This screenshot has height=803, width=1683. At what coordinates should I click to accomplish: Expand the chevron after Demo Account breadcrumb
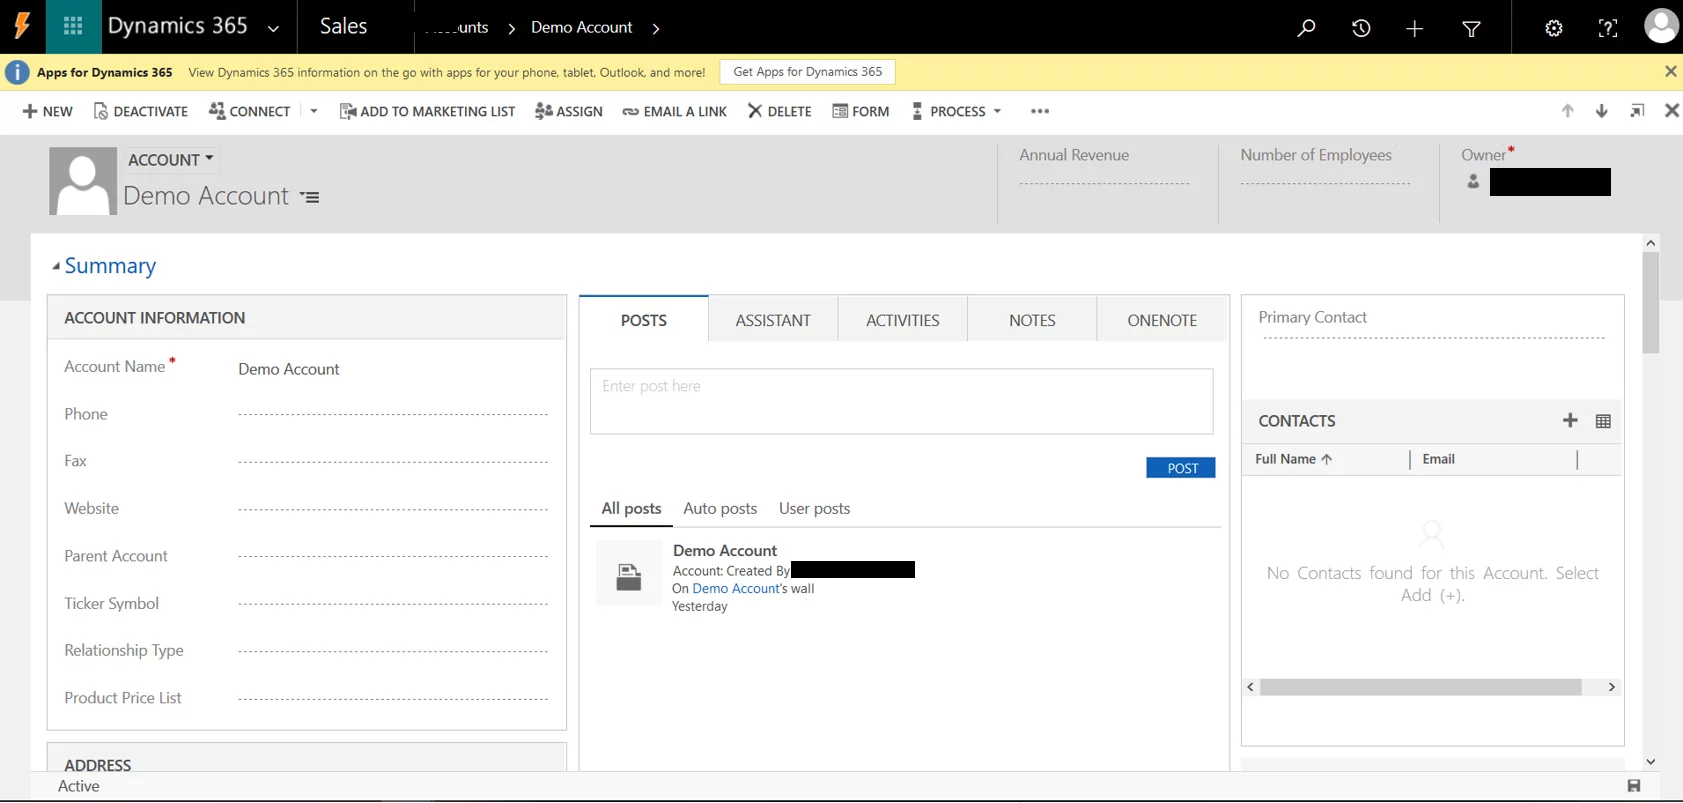[x=656, y=29]
